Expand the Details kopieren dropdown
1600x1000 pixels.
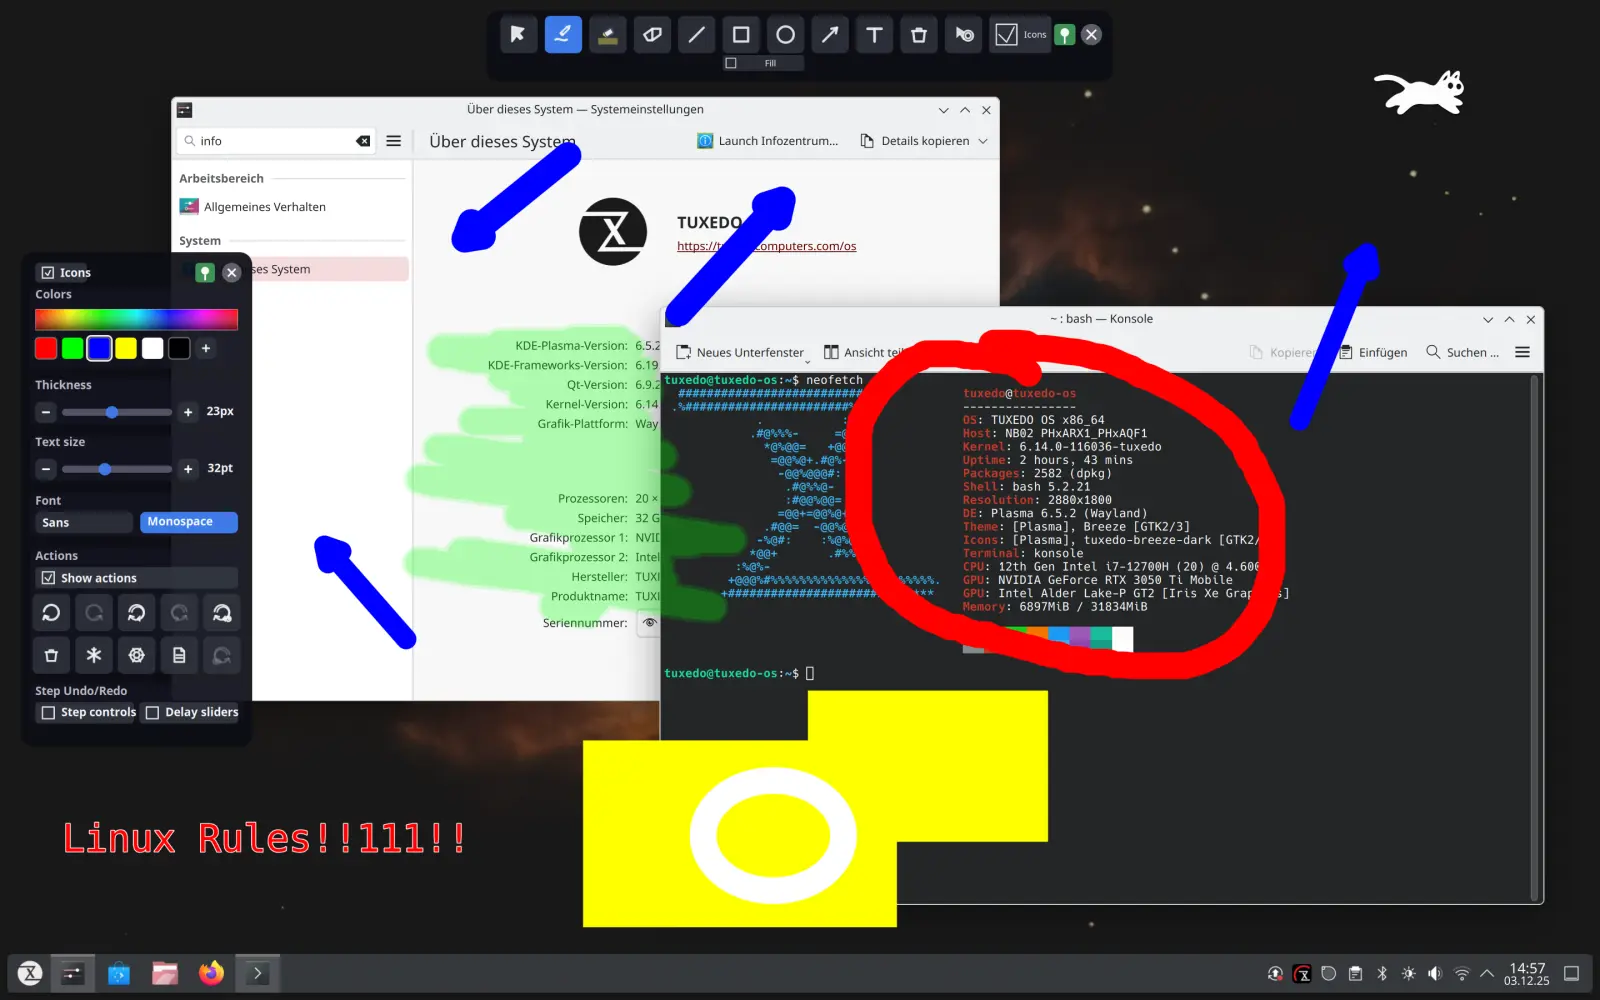click(x=983, y=140)
